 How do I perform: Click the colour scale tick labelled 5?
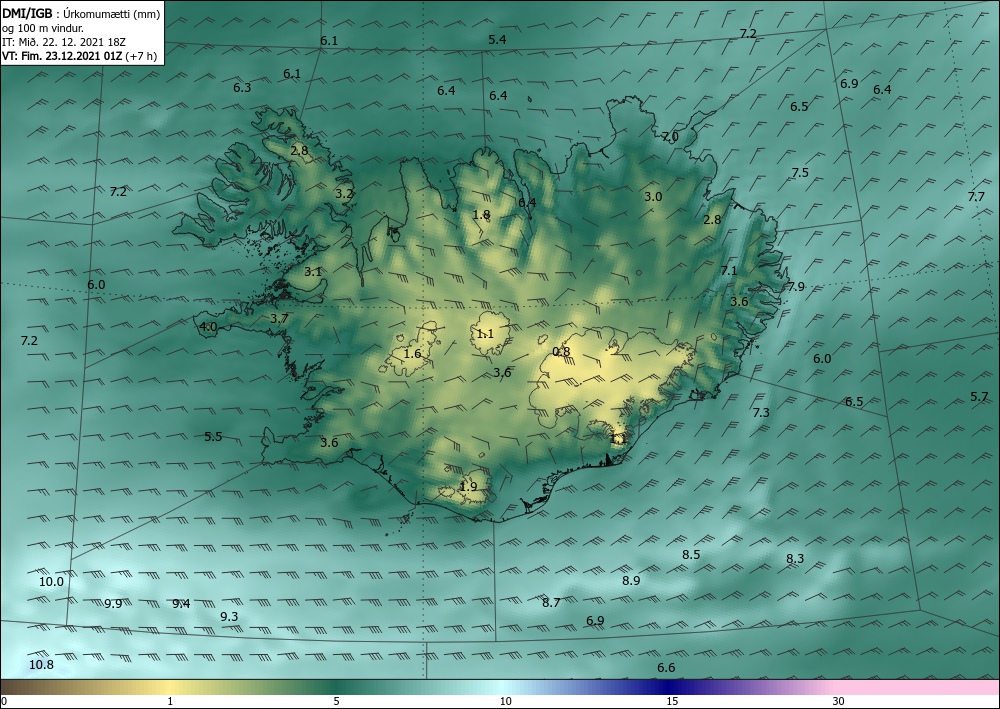click(x=336, y=701)
